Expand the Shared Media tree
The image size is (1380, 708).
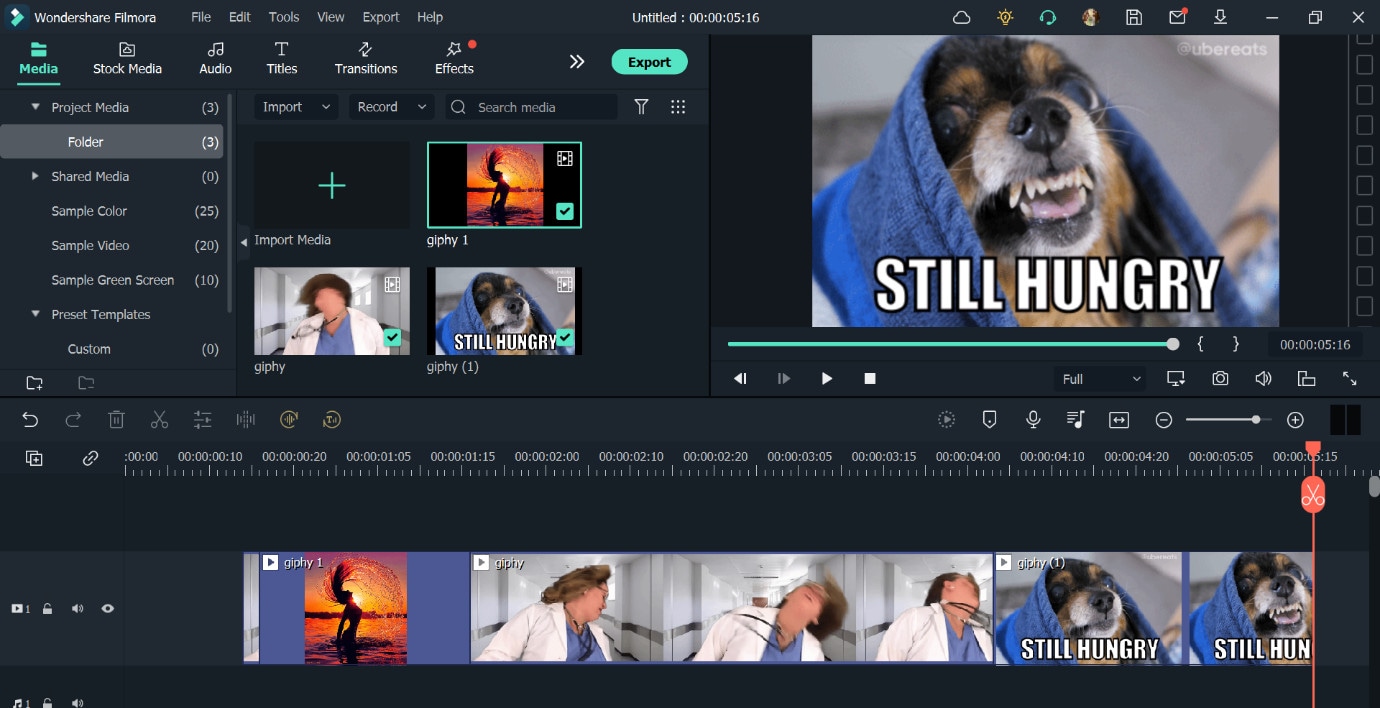(36, 176)
